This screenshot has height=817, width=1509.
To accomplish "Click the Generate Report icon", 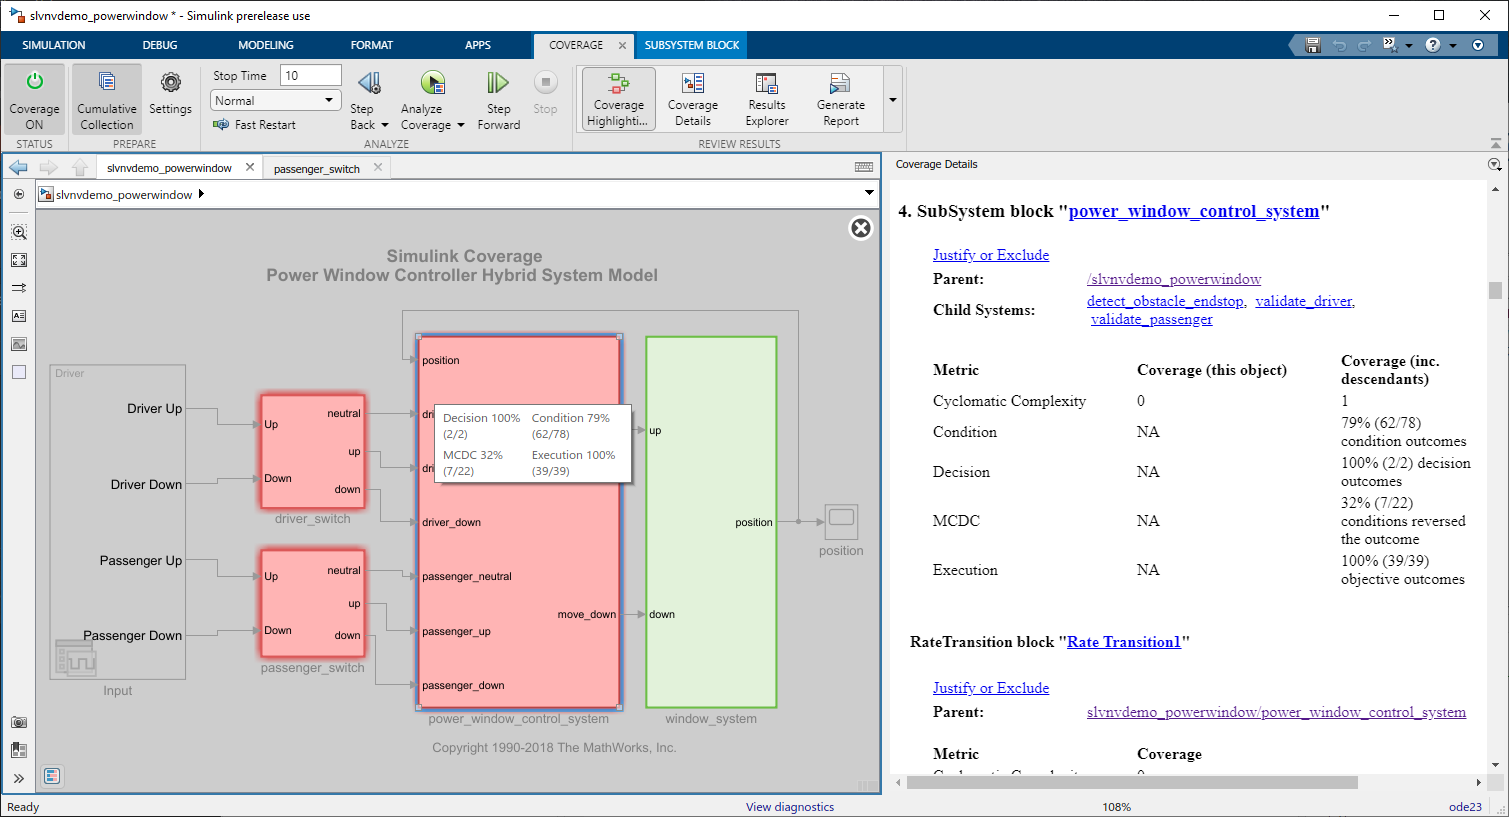I will coord(840,84).
